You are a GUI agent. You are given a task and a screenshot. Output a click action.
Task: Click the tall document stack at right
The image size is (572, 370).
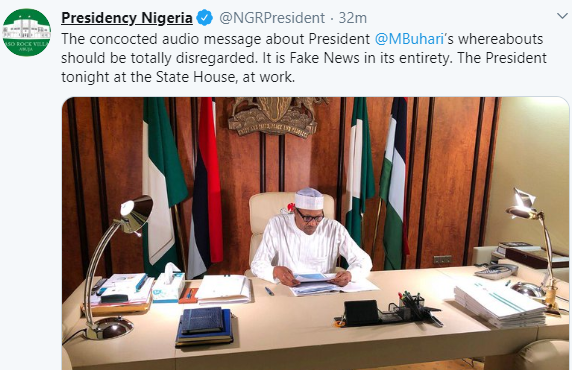click(500, 303)
